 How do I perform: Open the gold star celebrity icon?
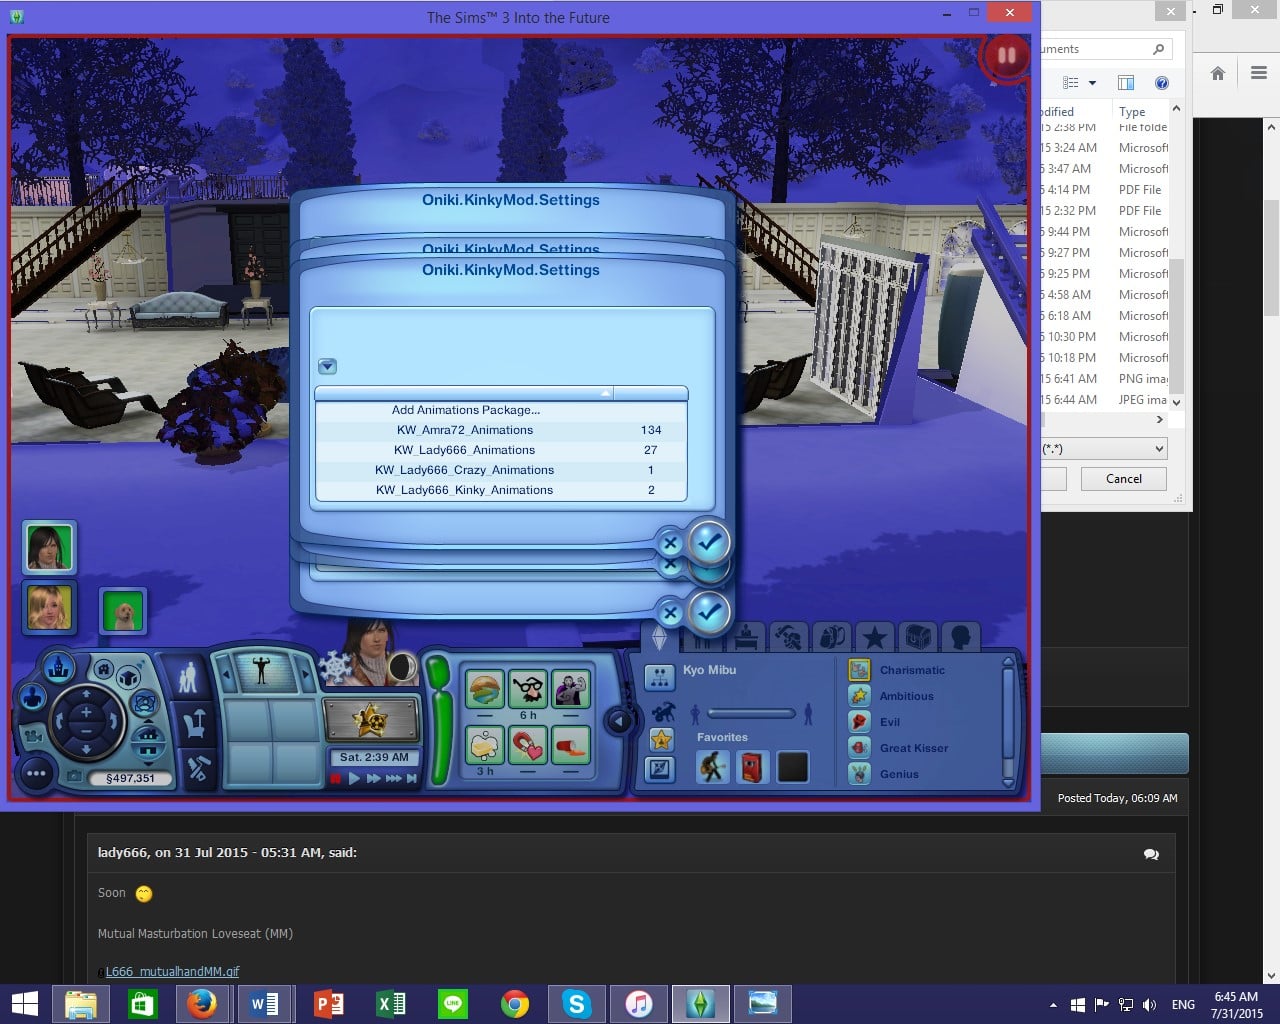coord(660,740)
